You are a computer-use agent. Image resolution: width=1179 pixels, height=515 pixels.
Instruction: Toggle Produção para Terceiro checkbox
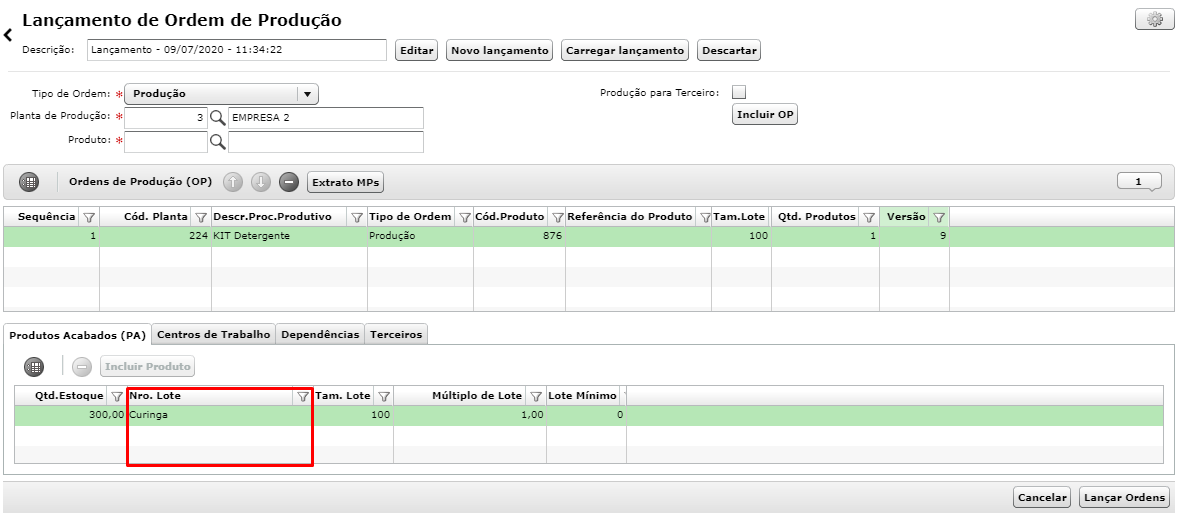(x=739, y=92)
